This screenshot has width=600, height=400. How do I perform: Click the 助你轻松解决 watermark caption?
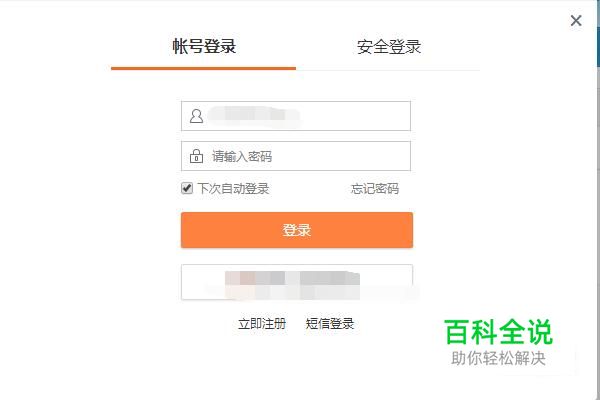[x=498, y=359]
